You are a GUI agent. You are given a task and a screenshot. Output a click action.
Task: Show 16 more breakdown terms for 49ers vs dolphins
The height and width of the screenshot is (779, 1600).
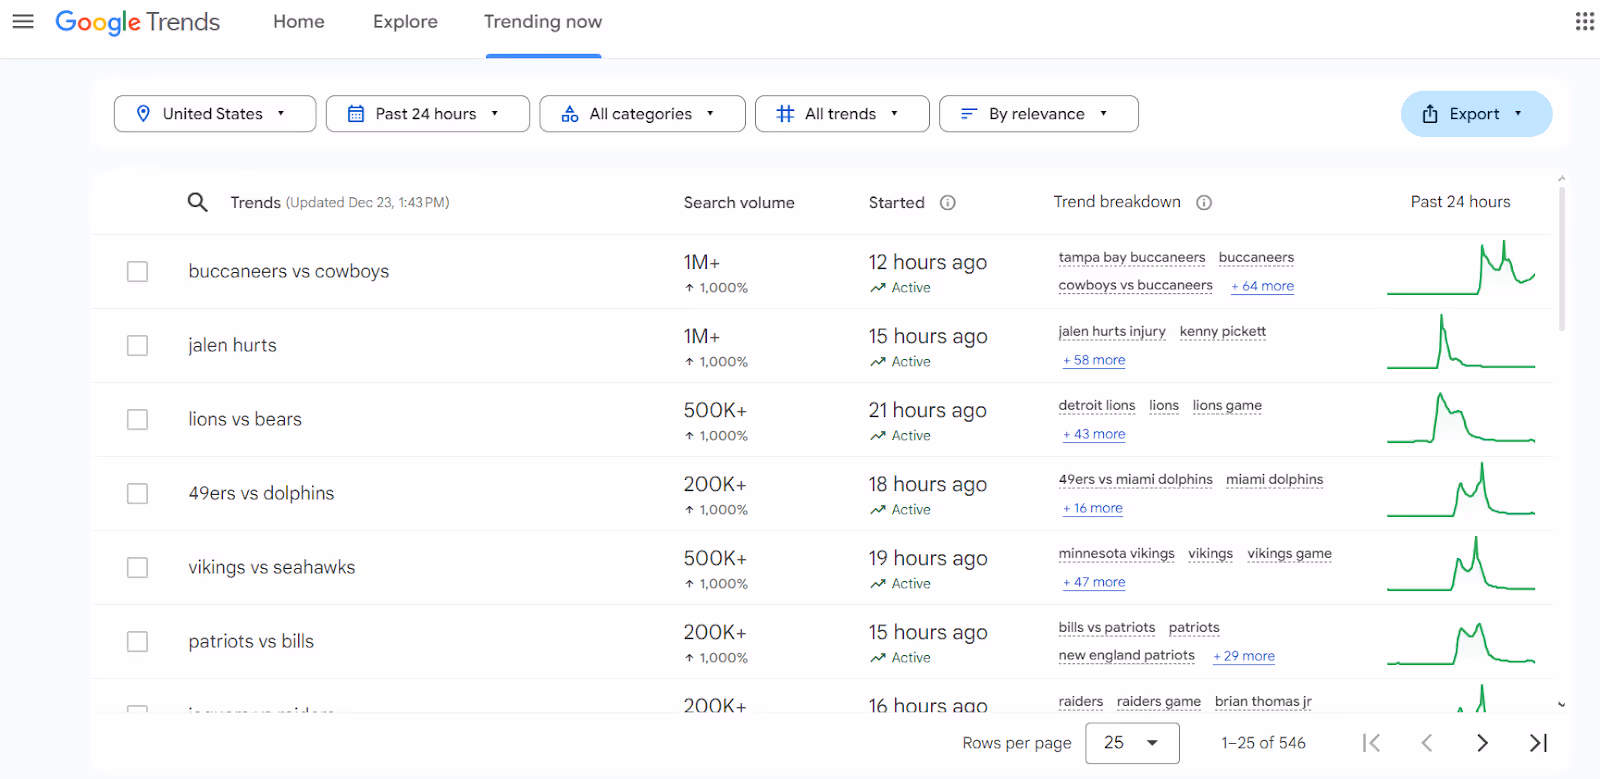[x=1093, y=508]
